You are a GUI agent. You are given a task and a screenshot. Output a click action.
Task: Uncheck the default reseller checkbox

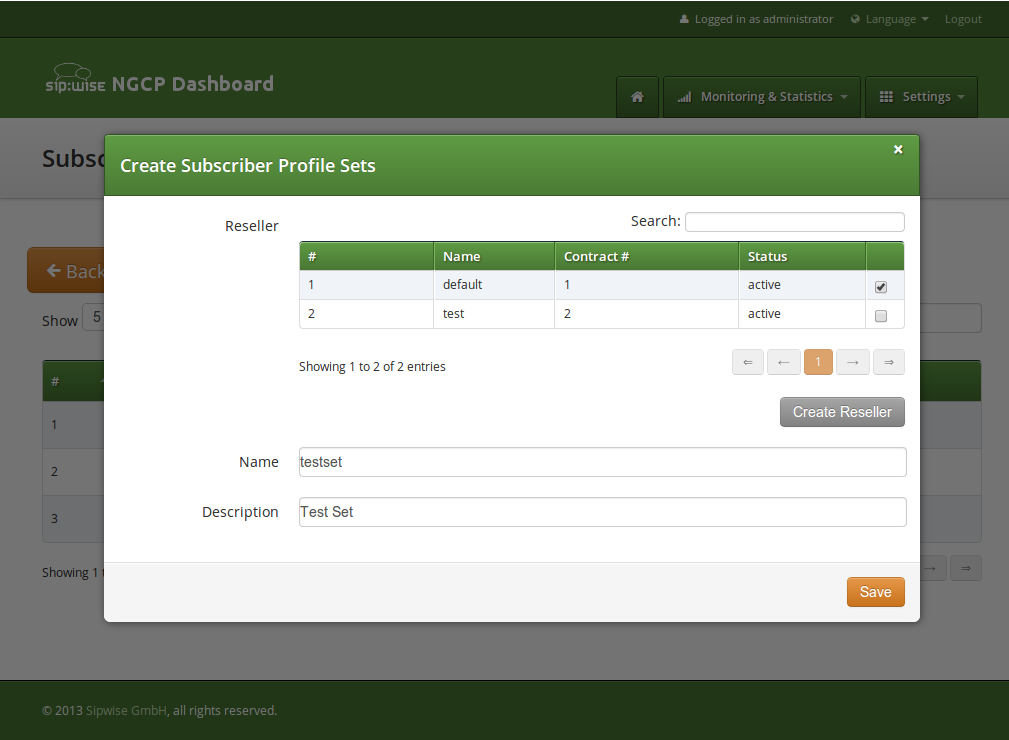880,286
